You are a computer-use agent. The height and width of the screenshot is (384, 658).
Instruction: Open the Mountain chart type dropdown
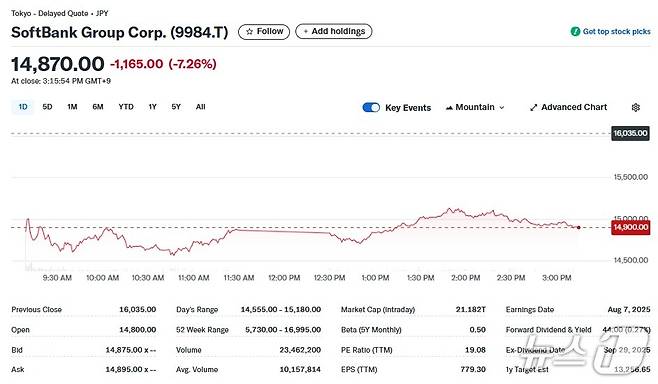click(475, 107)
